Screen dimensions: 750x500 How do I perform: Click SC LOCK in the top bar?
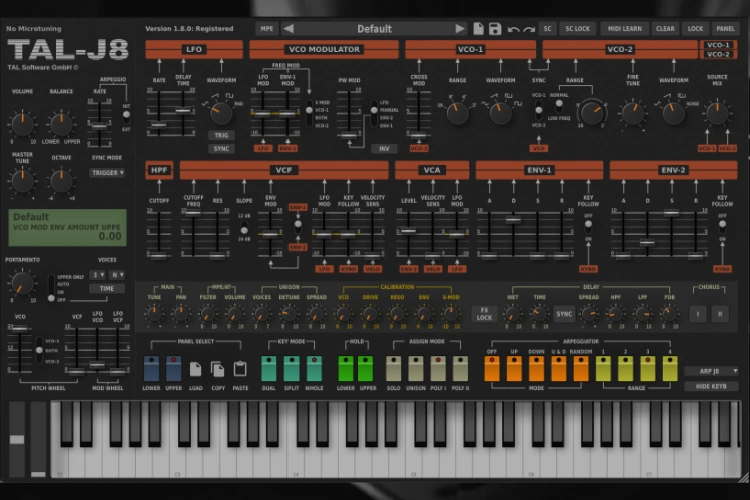pyautogui.click(x=577, y=29)
